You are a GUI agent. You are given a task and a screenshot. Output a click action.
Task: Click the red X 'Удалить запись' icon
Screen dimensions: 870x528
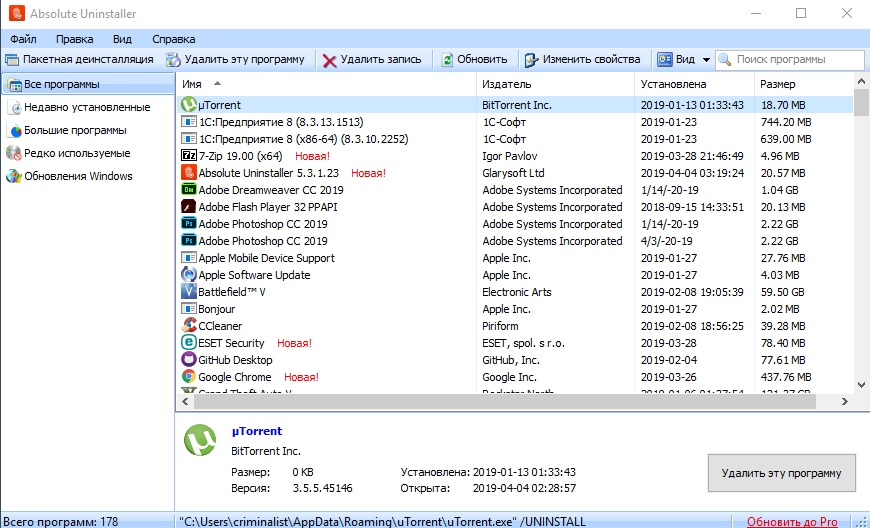click(330, 60)
